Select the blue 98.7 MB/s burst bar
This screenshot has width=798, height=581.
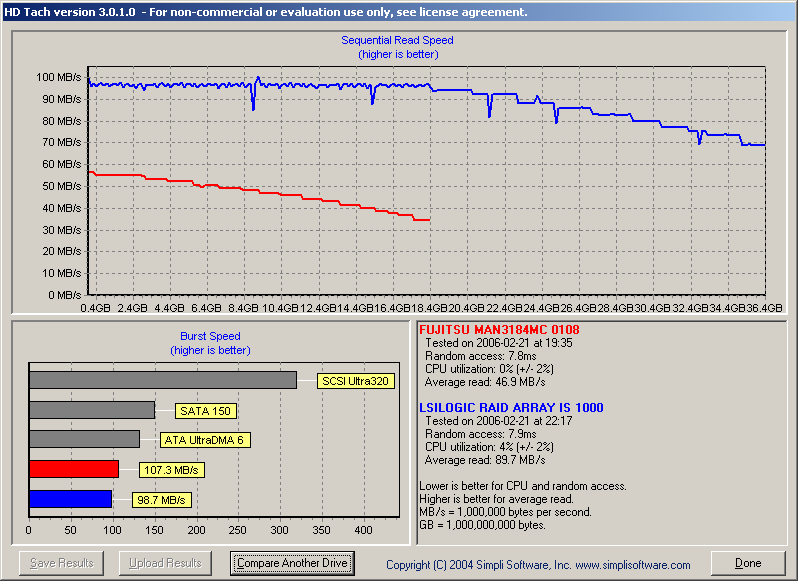pyautogui.click(x=70, y=499)
